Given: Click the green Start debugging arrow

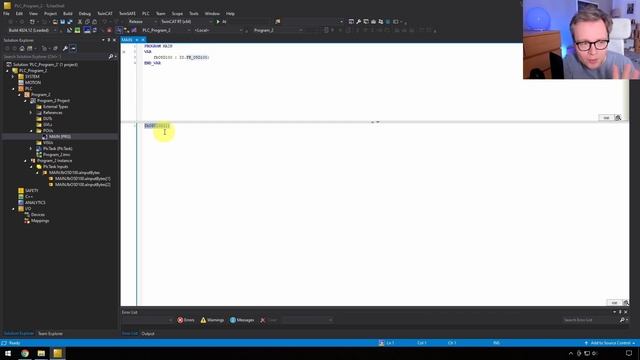Looking at the screenshot, I should point(218,22).
